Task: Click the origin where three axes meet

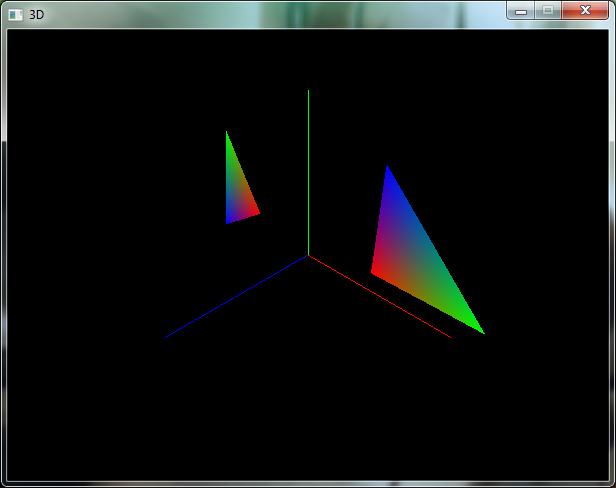Action: (308, 256)
